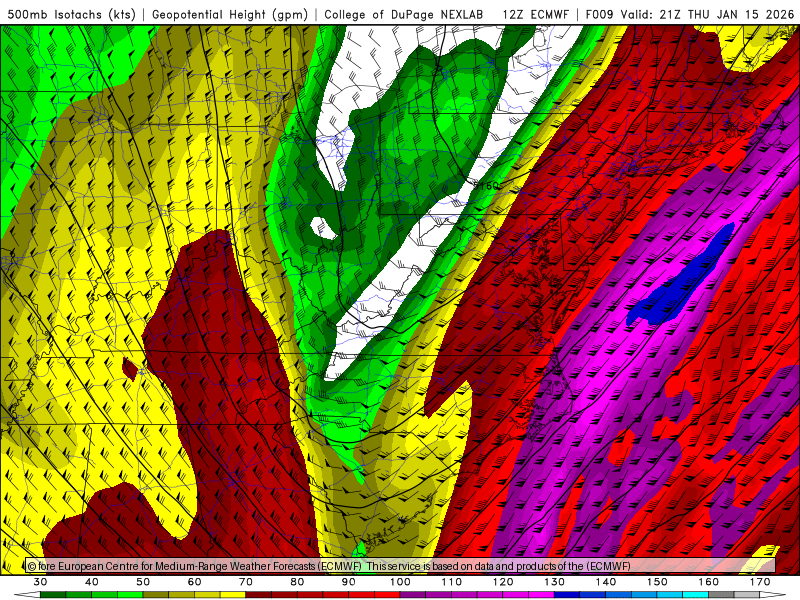
Task: Click the '80' legend scale value
Action: click(297, 582)
